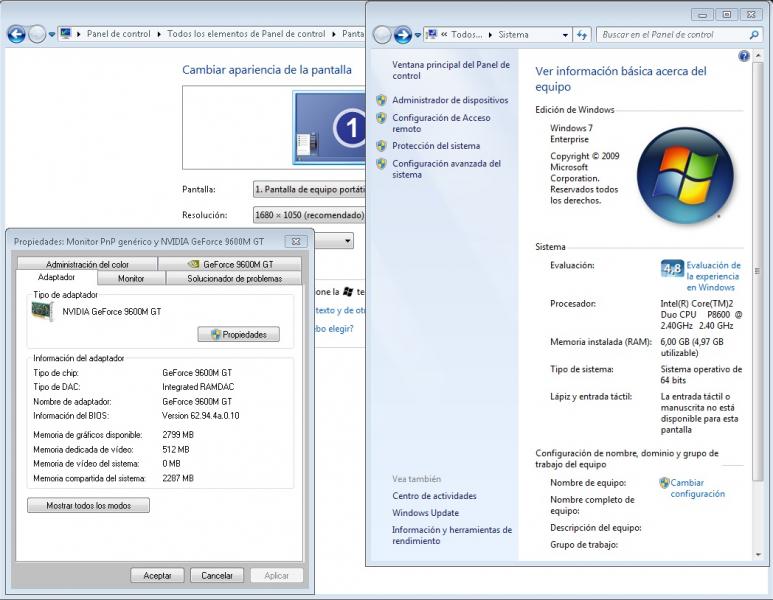Click adapter 'Propiedades' button
This screenshot has height=600, width=773.
(239, 334)
